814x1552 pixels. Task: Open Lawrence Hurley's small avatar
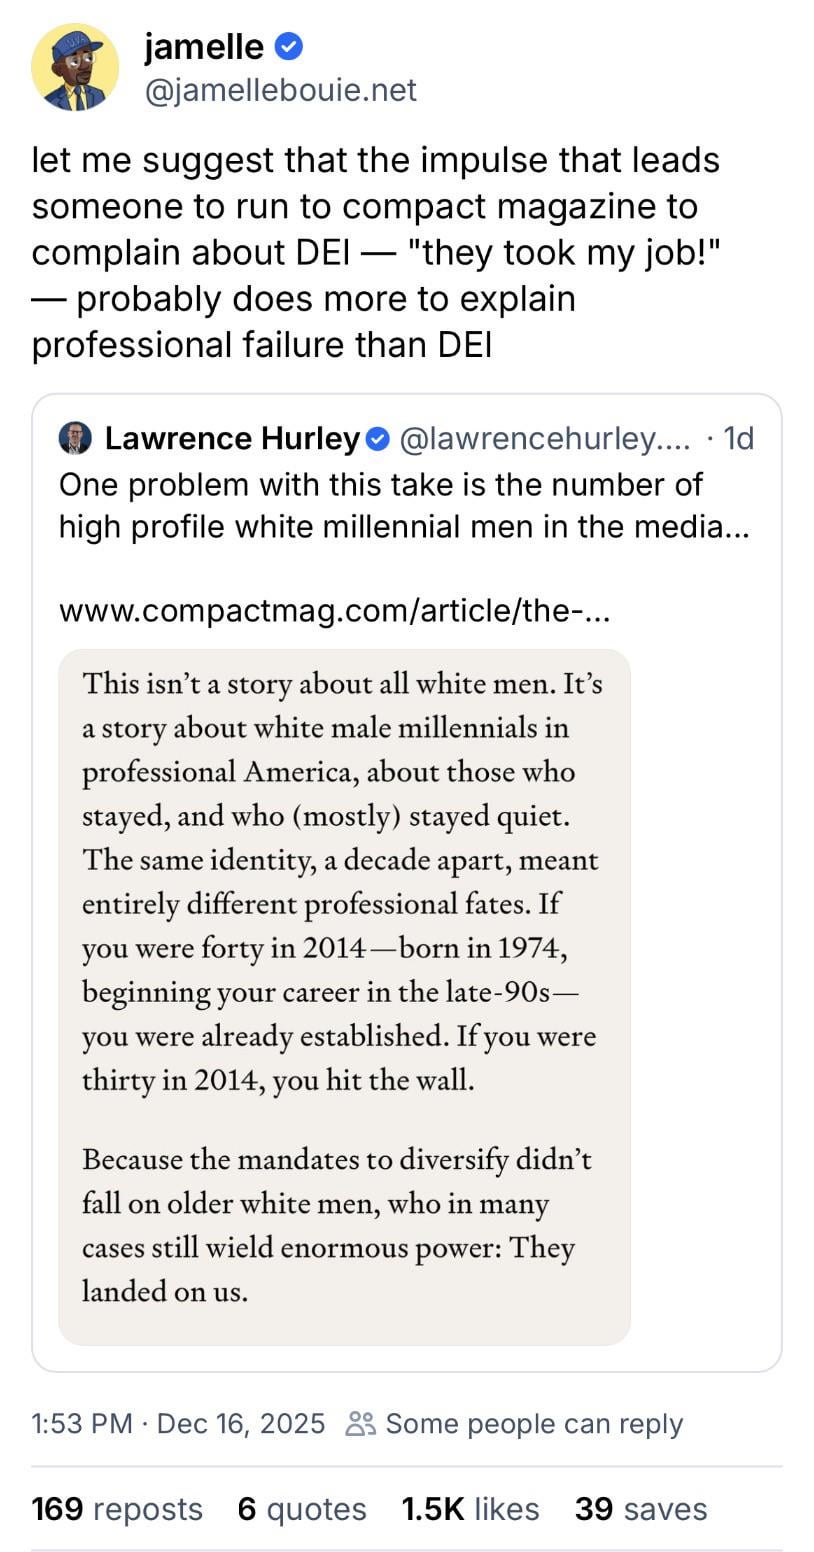(75, 438)
